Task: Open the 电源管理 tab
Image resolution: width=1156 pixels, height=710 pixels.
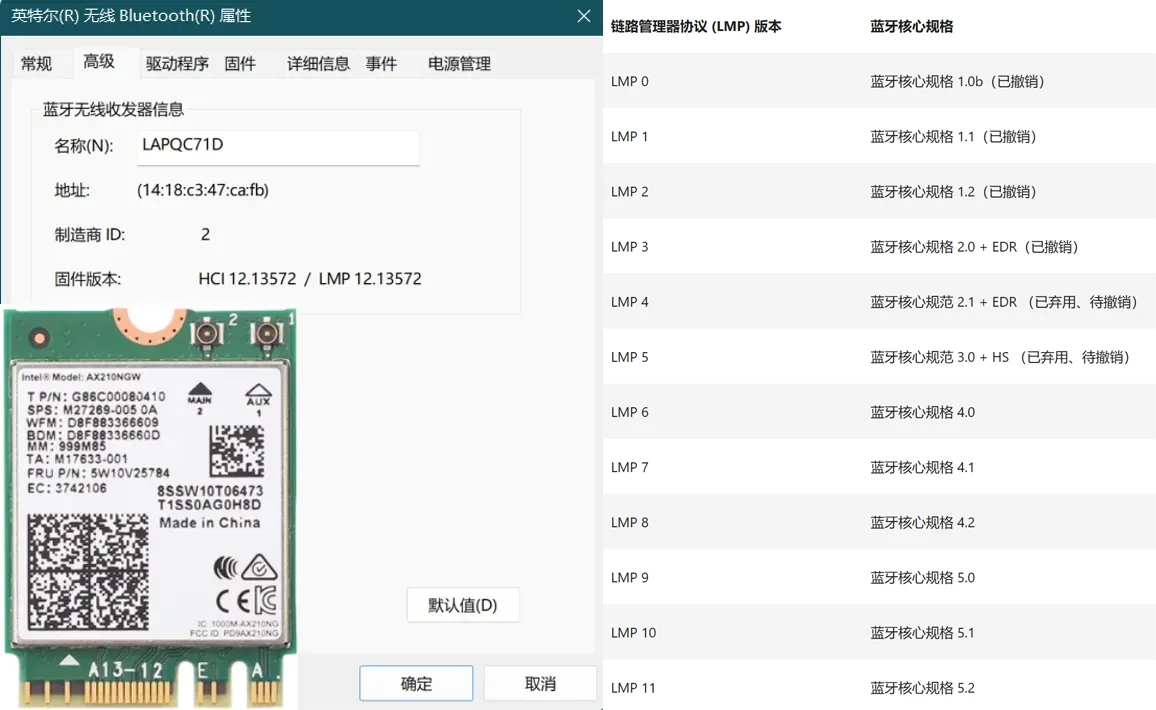Action: pyautogui.click(x=459, y=63)
